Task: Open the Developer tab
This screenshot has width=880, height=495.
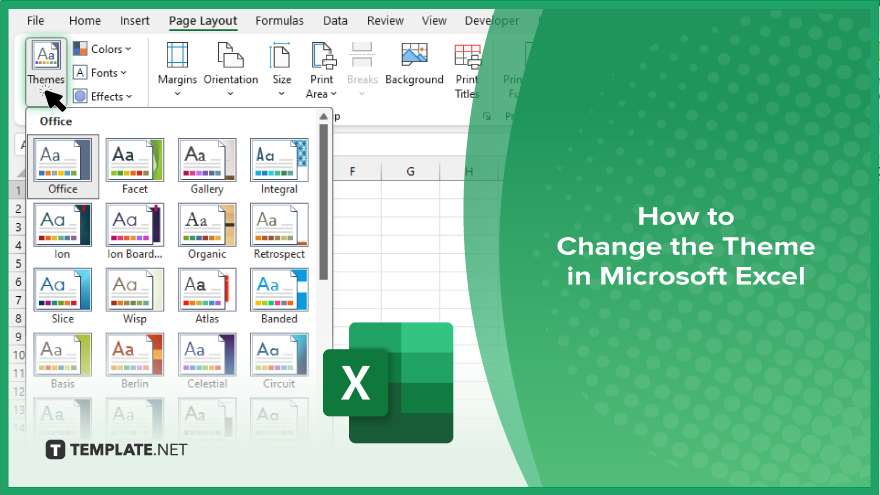Action: (x=492, y=21)
